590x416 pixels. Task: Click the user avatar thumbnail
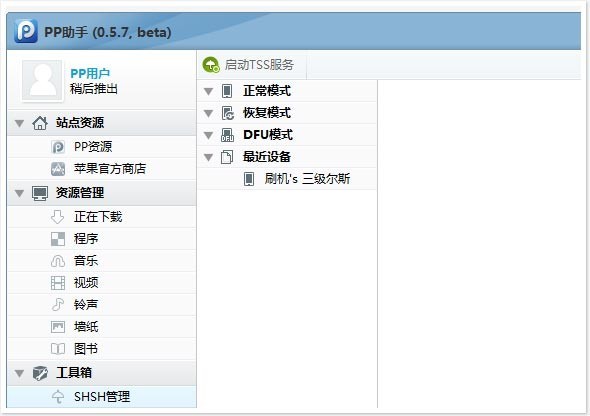(x=42, y=80)
